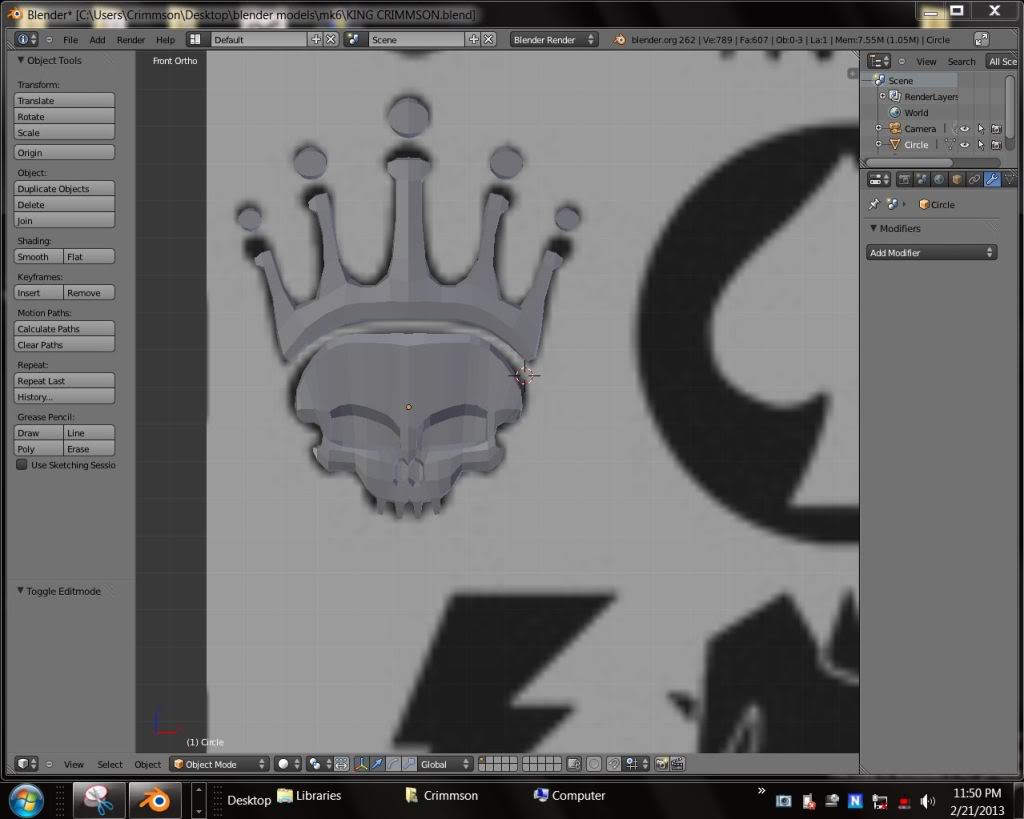Toggle Camera selectability arrow in outliner
The width and height of the screenshot is (1024, 819).
point(980,129)
